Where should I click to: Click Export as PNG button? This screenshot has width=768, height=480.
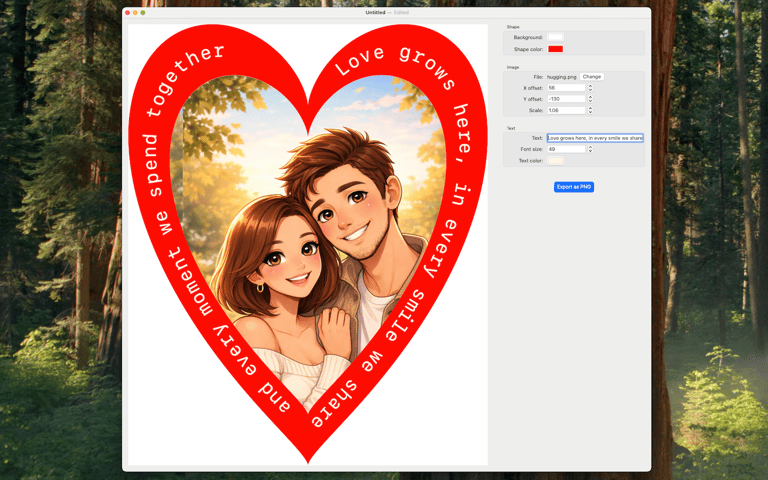(x=574, y=187)
